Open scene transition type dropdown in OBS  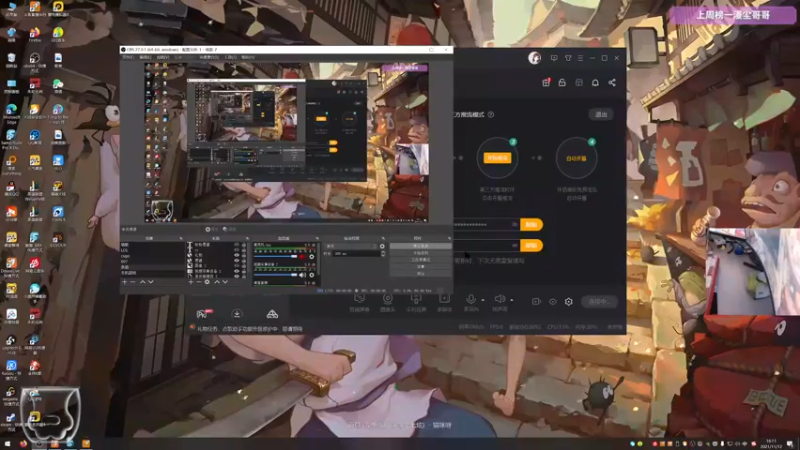coord(352,246)
